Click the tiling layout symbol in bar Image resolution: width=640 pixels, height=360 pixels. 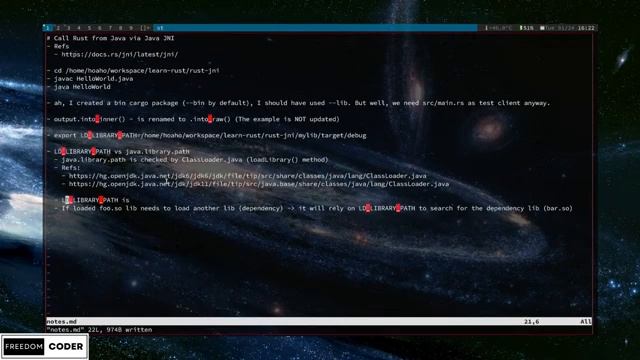(145, 28)
